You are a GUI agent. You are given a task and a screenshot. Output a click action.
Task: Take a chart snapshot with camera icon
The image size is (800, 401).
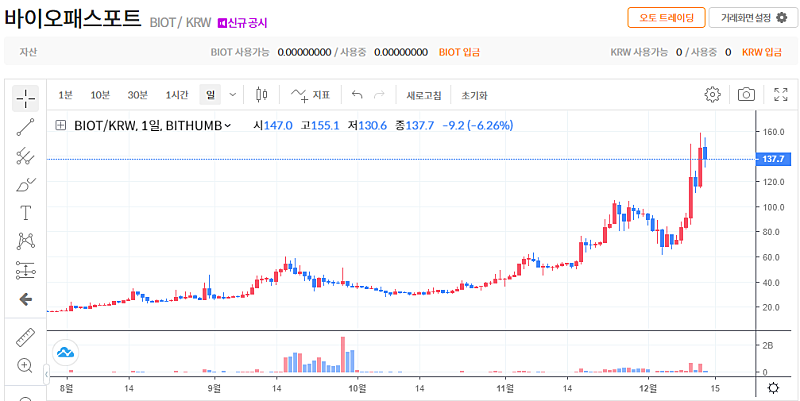click(746, 94)
